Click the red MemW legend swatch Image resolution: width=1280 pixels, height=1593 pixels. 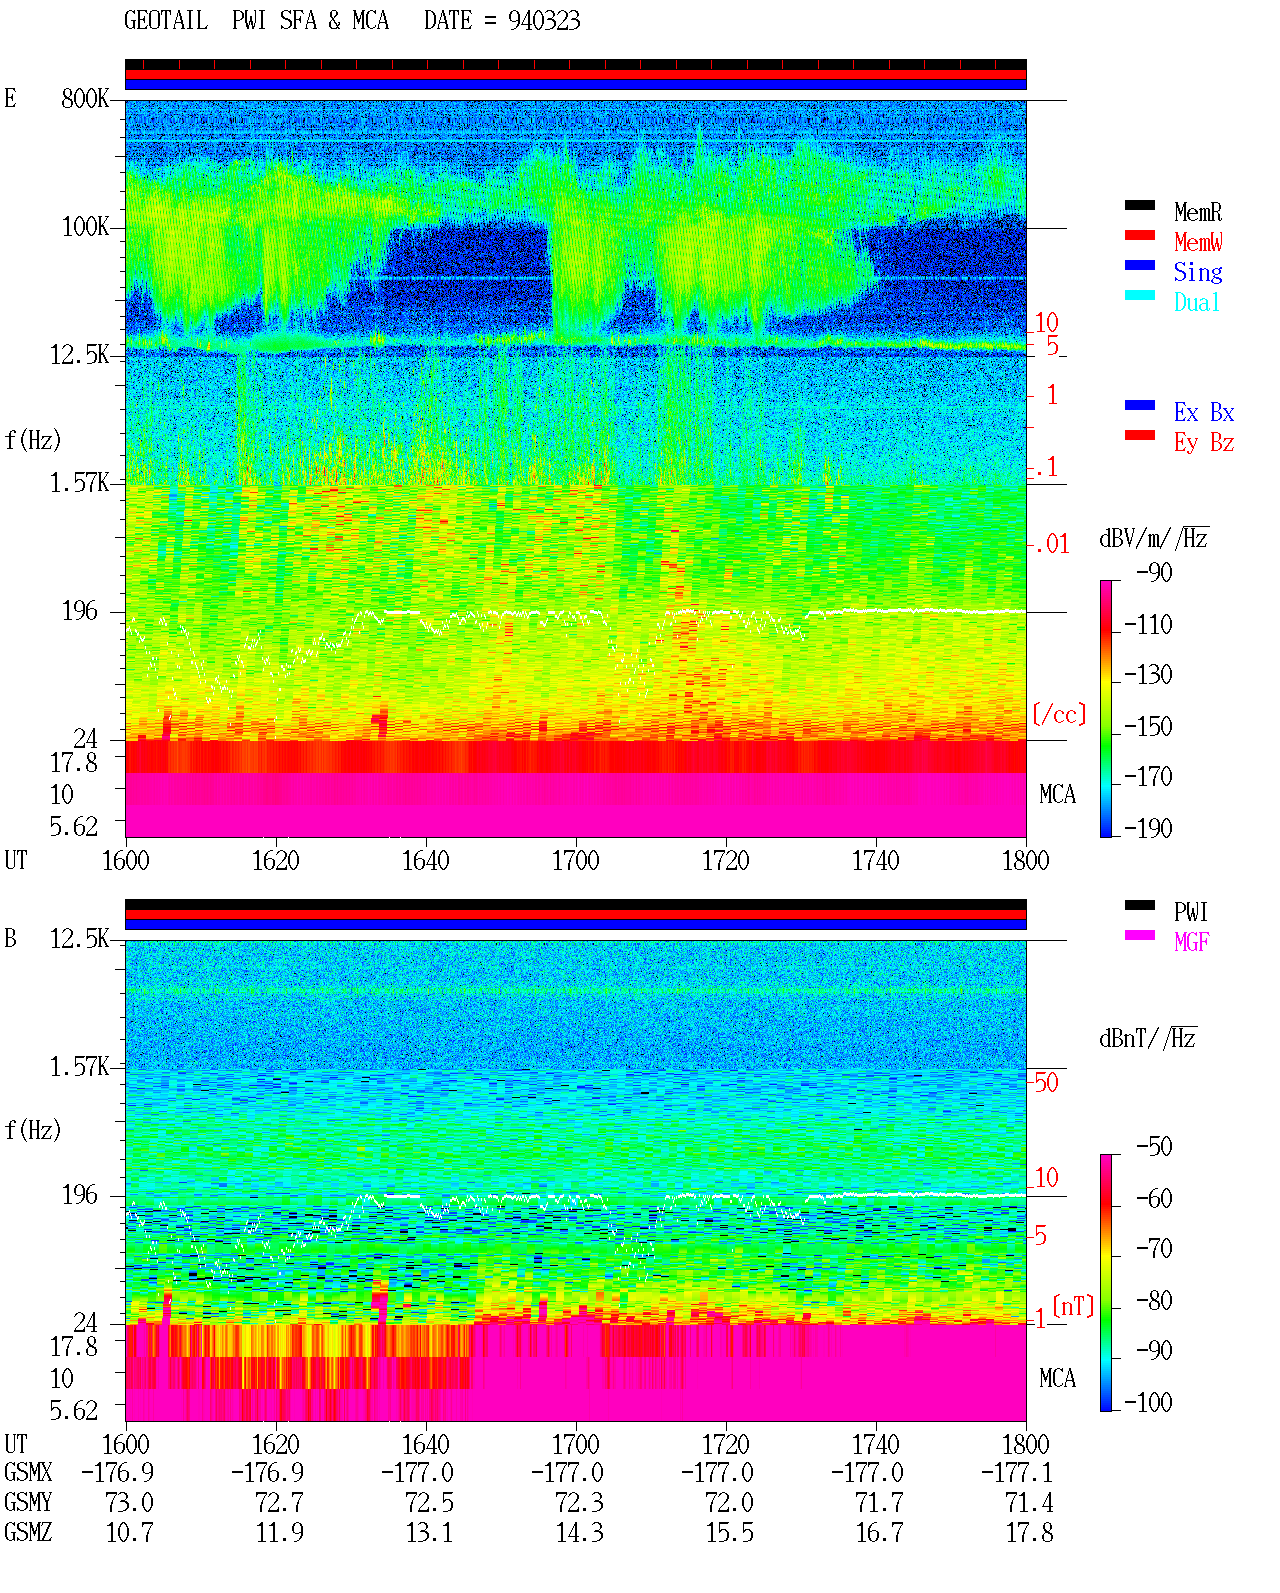[x=1139, y=235]
